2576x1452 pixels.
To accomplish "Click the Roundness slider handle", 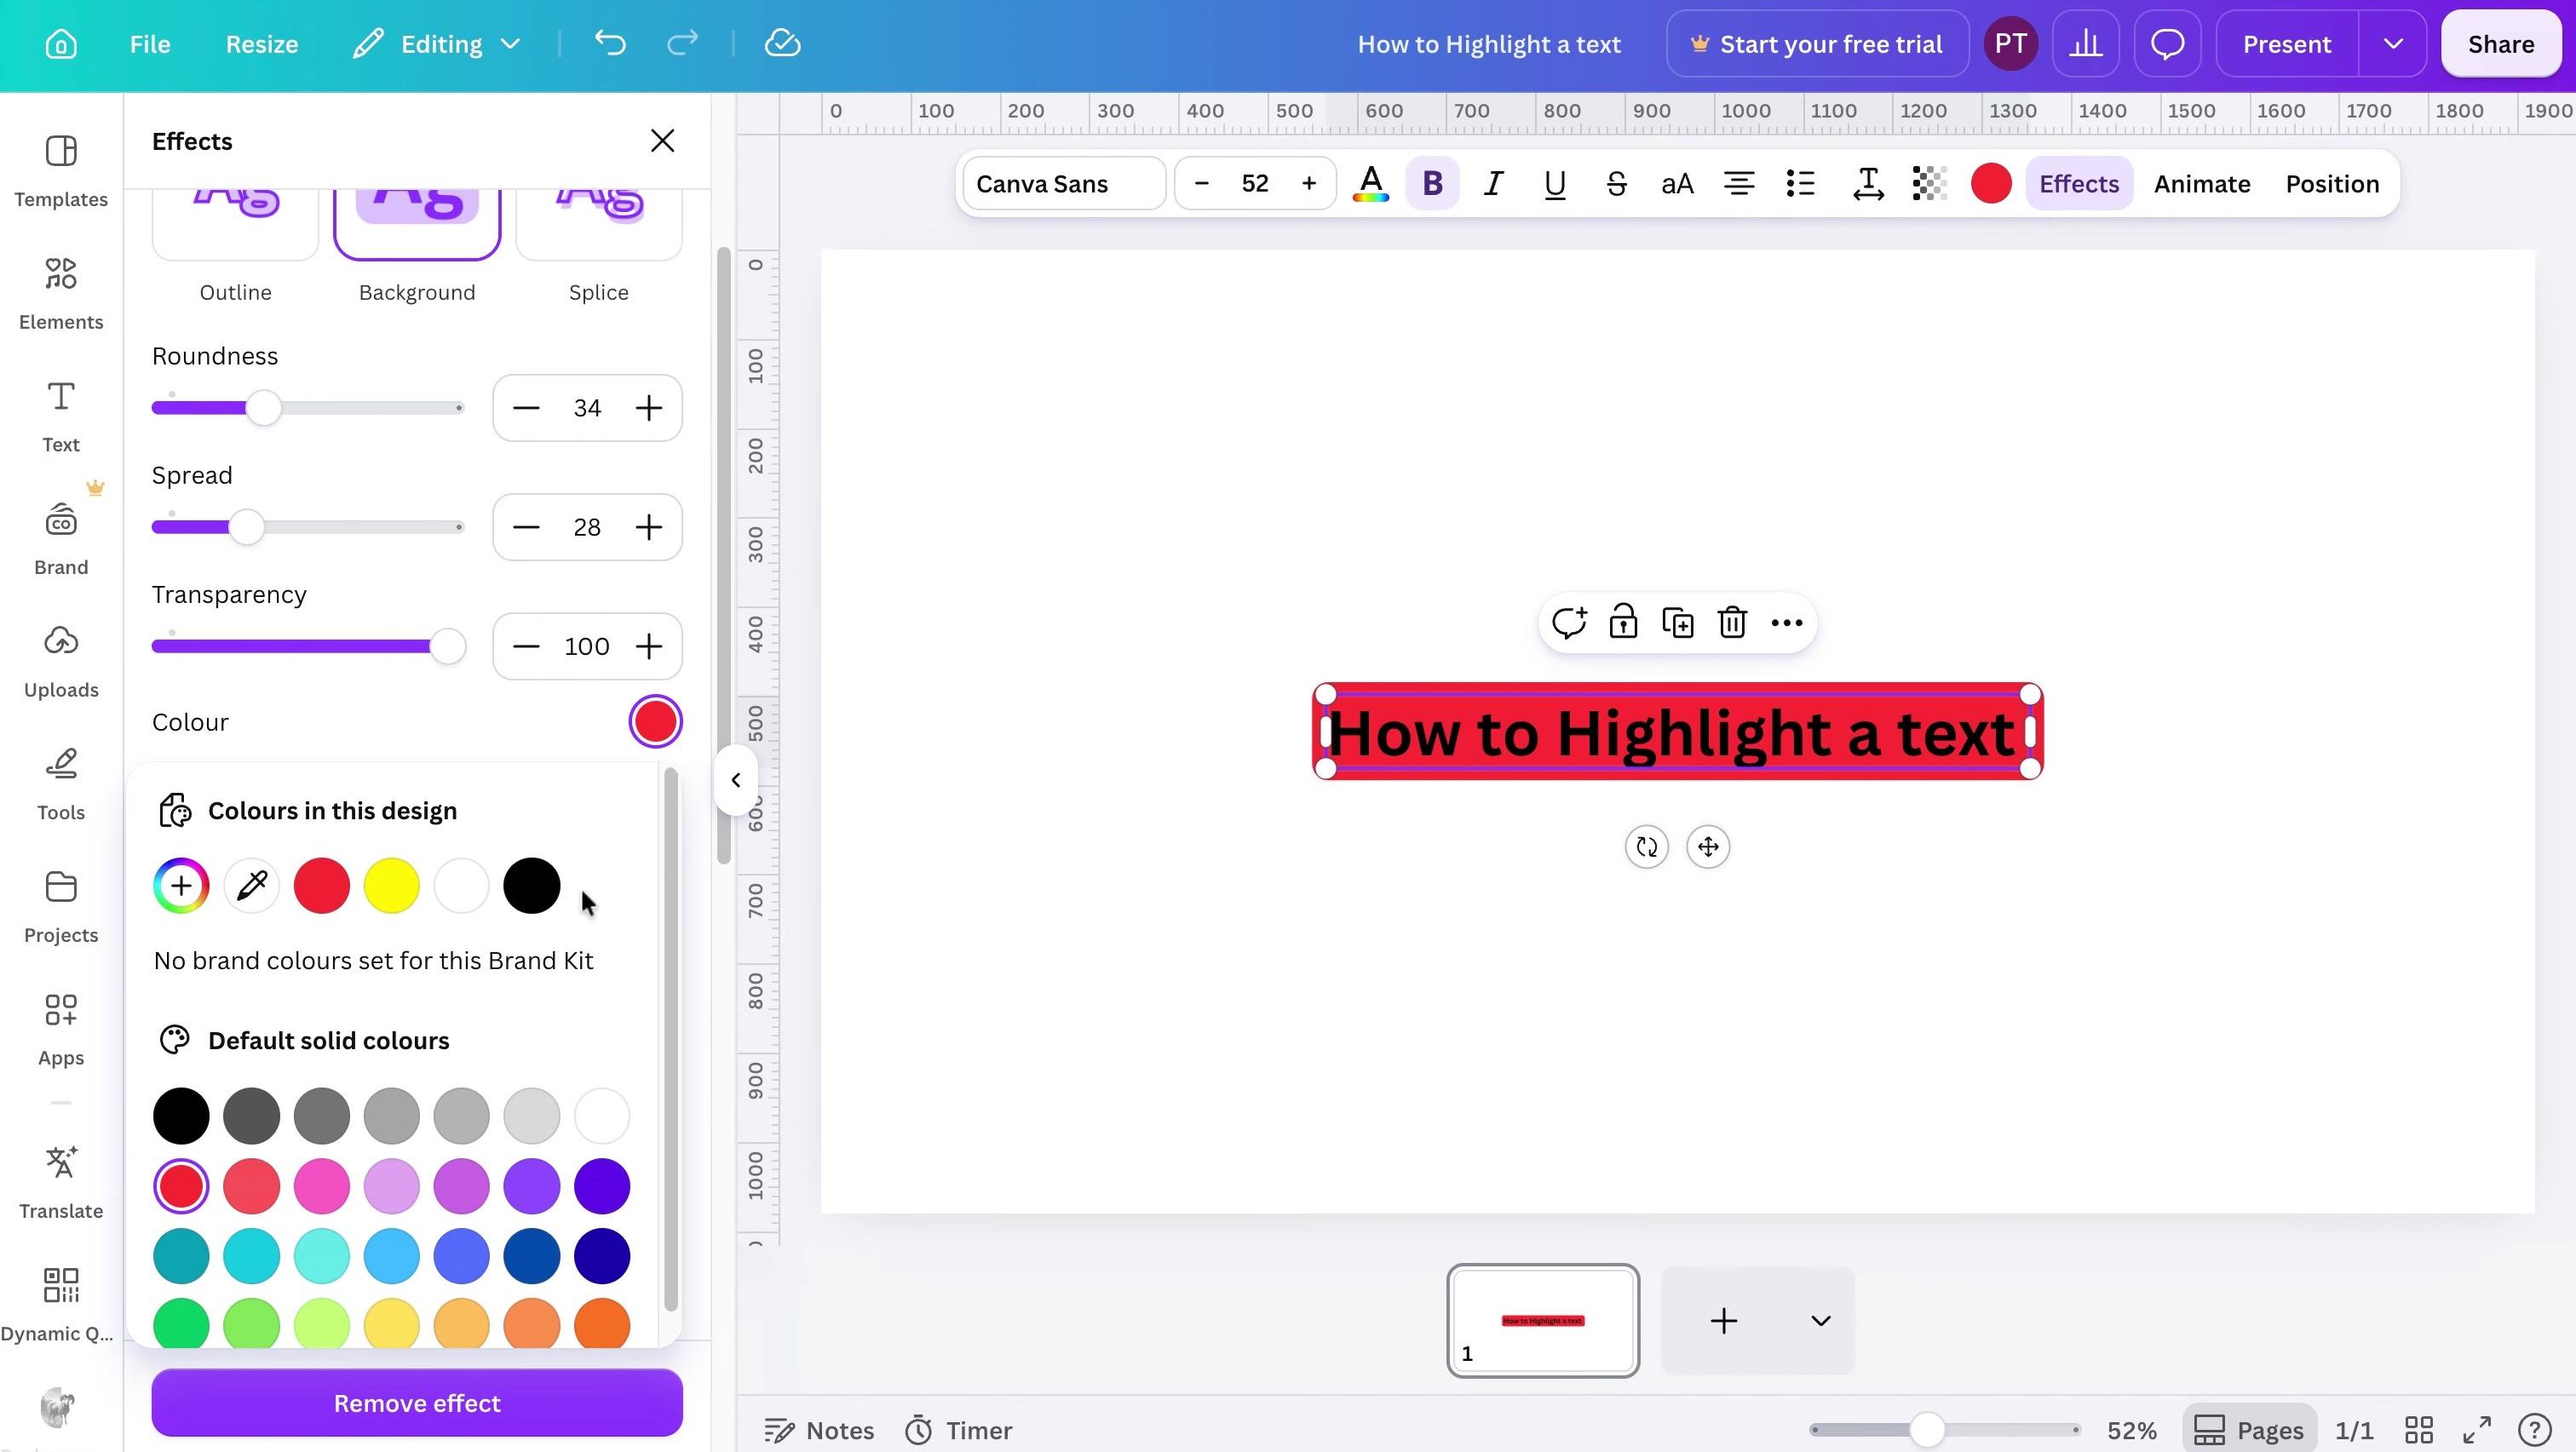I will click(264, 408).
